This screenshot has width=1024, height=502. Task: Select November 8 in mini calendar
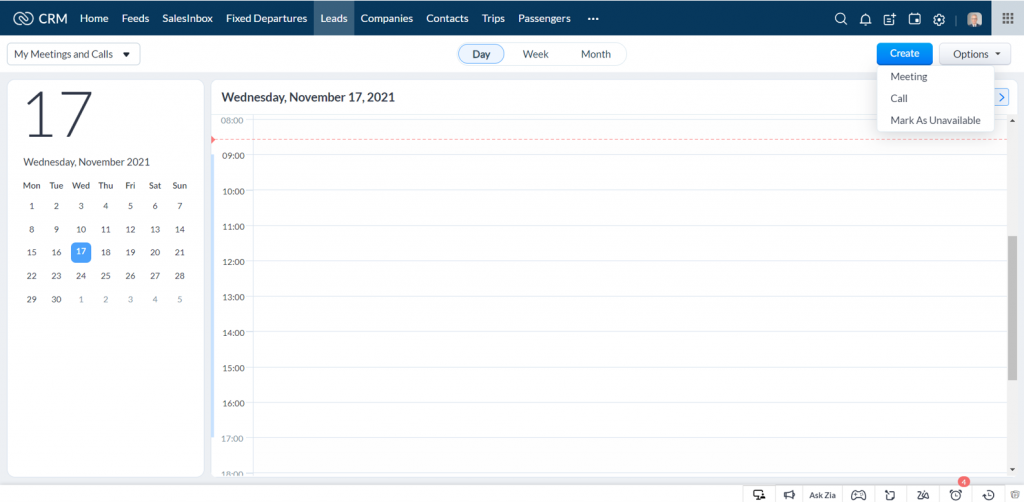pyautogui.click(x=31, y=229)
